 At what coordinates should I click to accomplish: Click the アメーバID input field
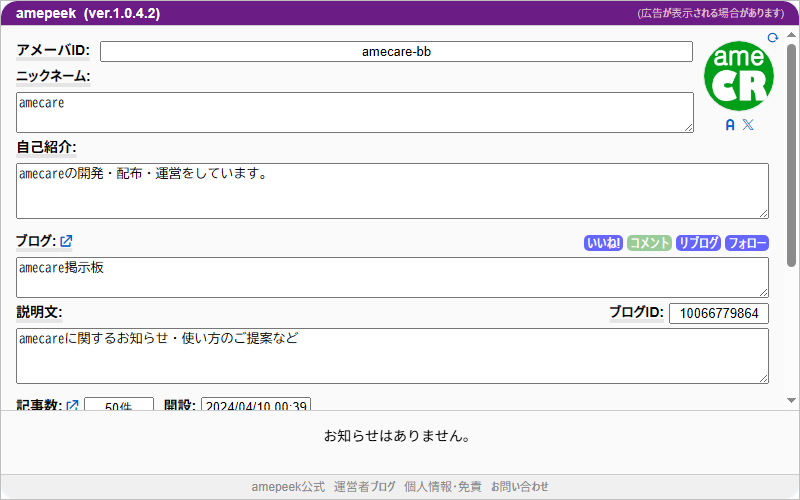pos(396,52)
